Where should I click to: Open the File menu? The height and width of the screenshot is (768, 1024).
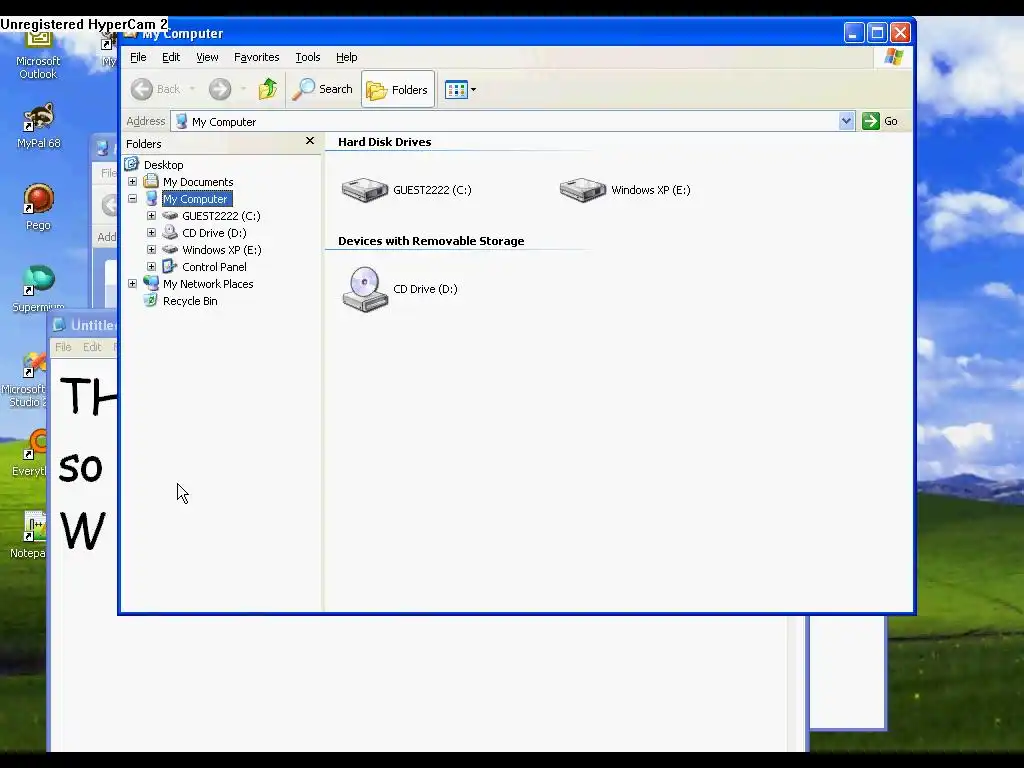point(138,57)
